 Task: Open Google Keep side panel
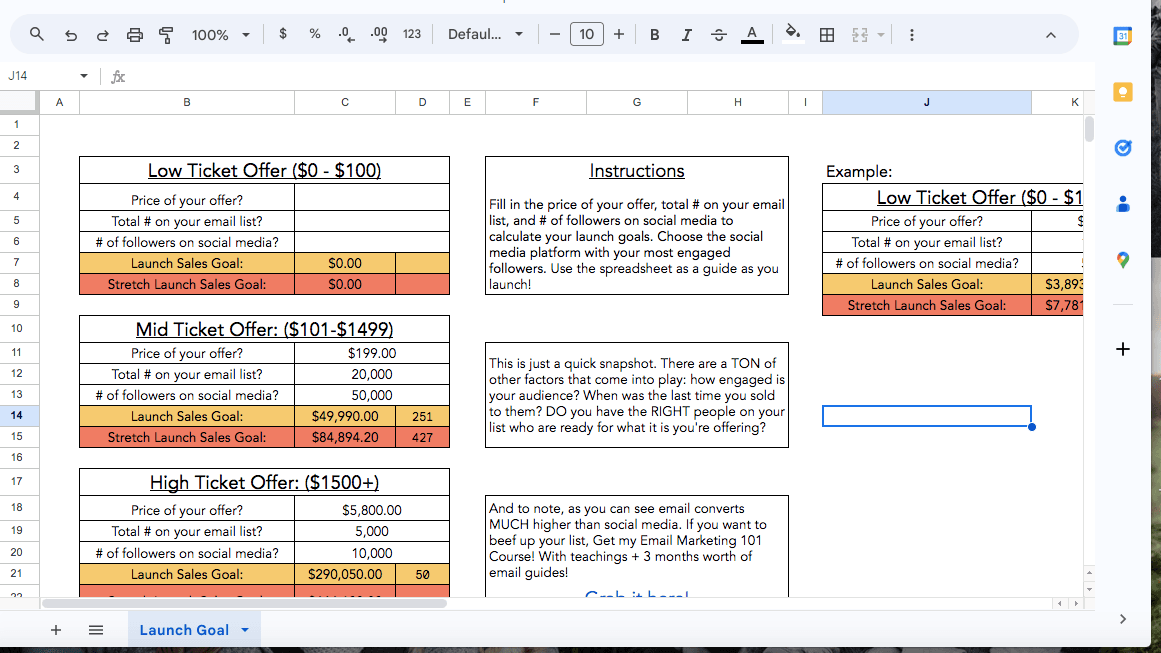tap(1122, 92)
